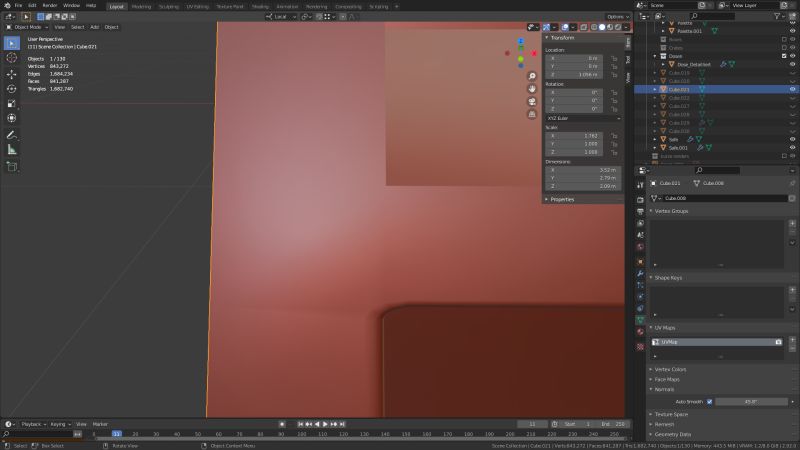Open the Modifier properties wrench icon
The height and width of the screenshot is (450, 800).
coord(640,273)
